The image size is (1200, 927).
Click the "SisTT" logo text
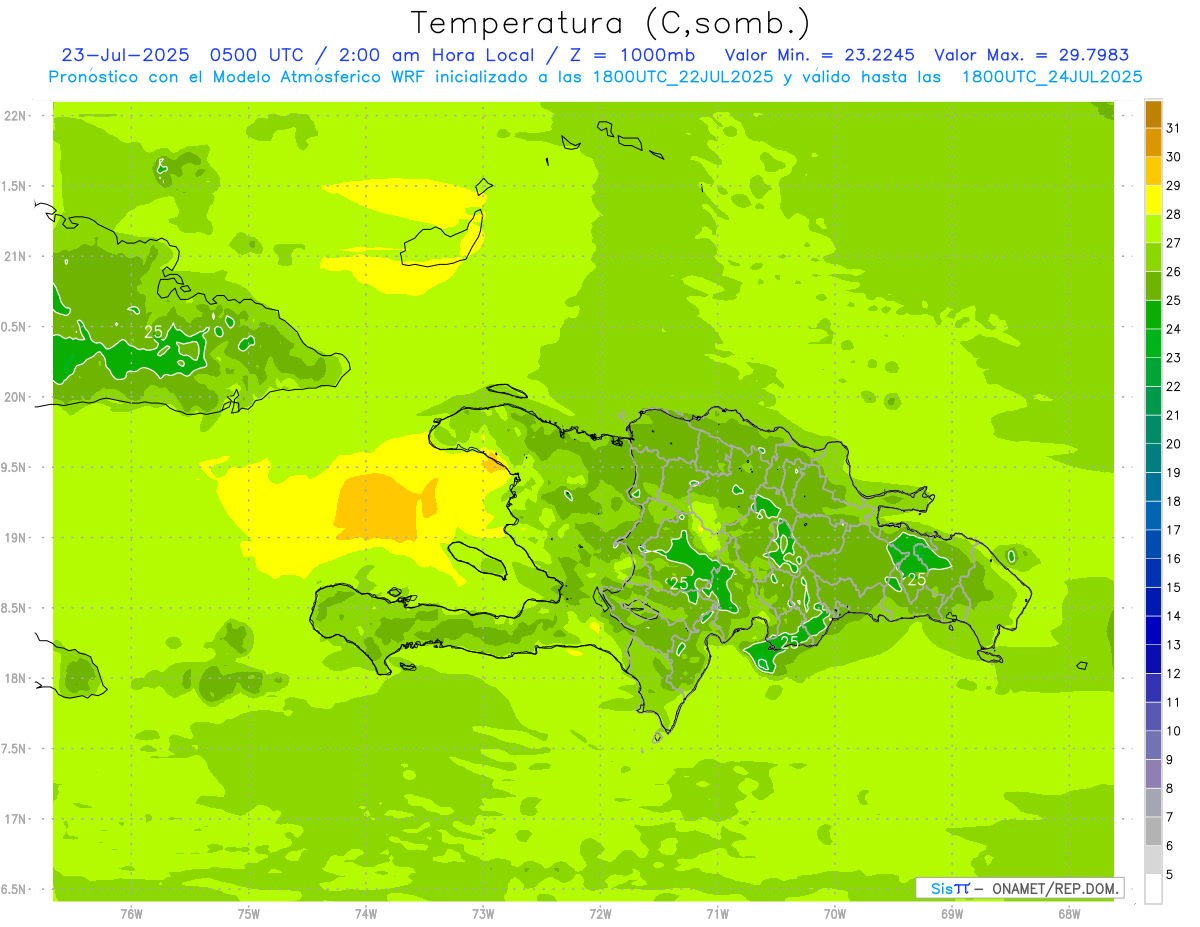(950, 888)
